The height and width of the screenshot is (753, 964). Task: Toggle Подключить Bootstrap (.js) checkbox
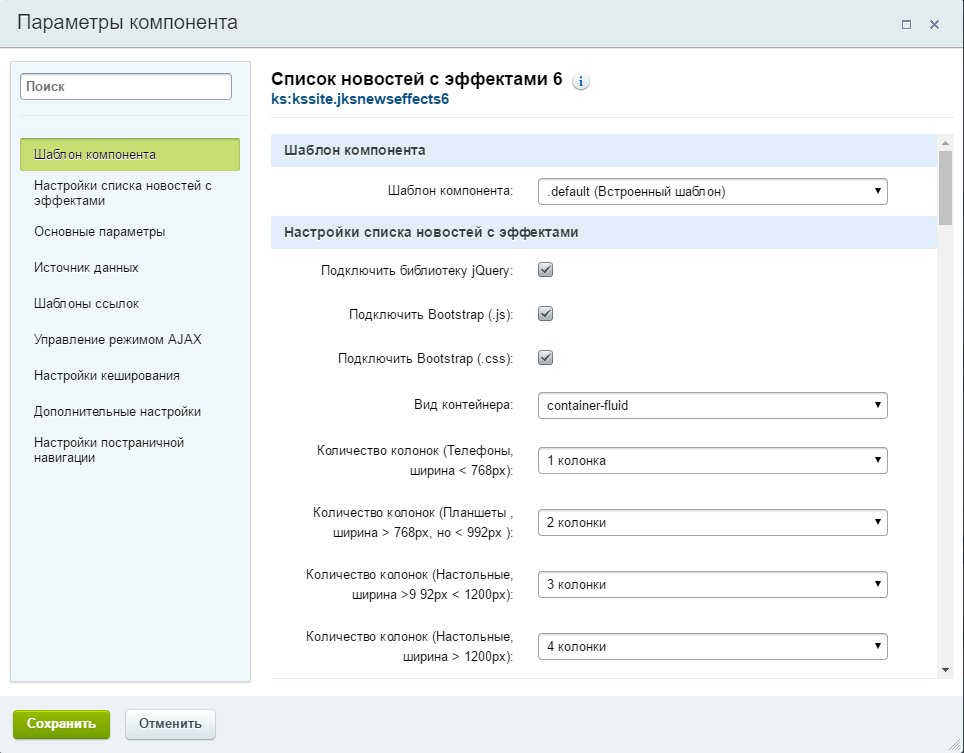coord(545,313)
